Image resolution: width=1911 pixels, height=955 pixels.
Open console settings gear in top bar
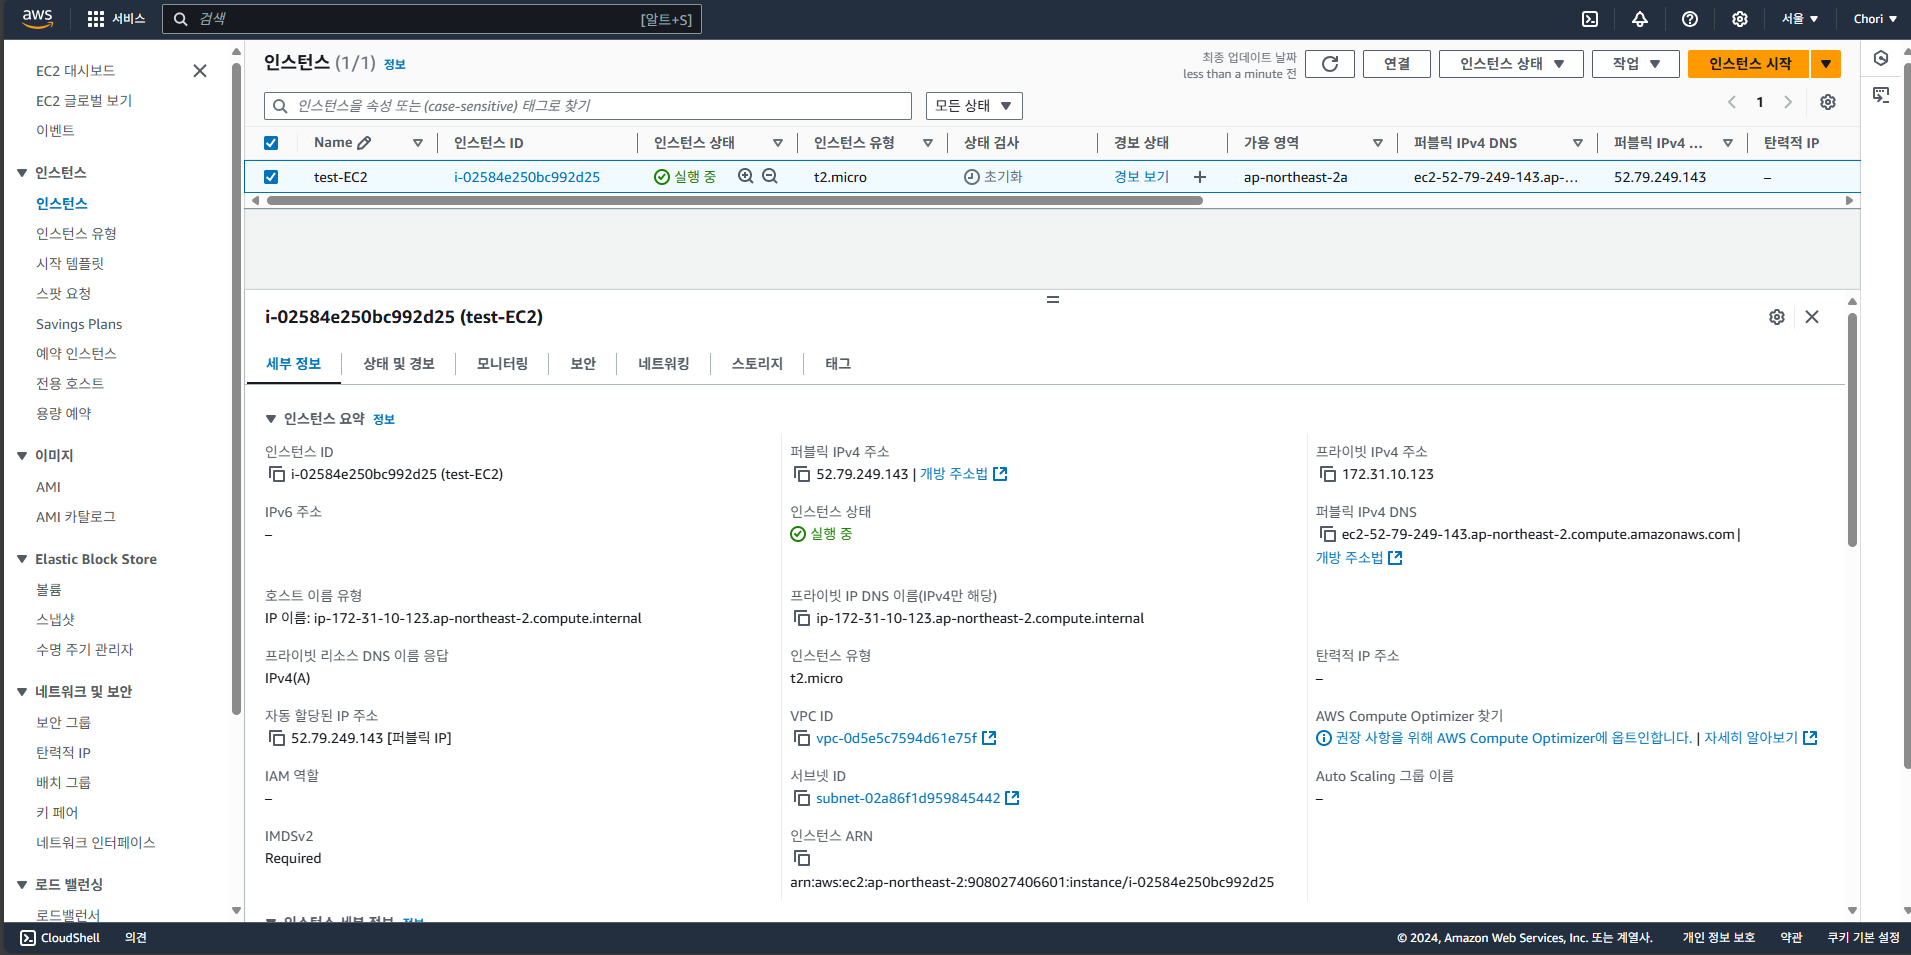pos(1740,19)
